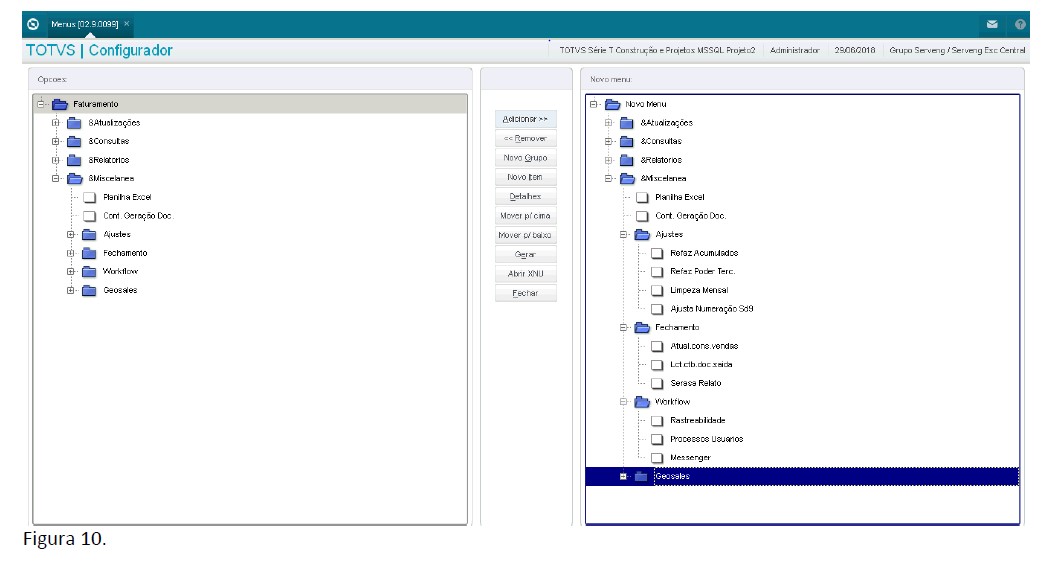Select Atual.cons.vendas item icon
The height and width of the screenshot is (566, 1044).
pyautogui.click(x=657, y=346)
